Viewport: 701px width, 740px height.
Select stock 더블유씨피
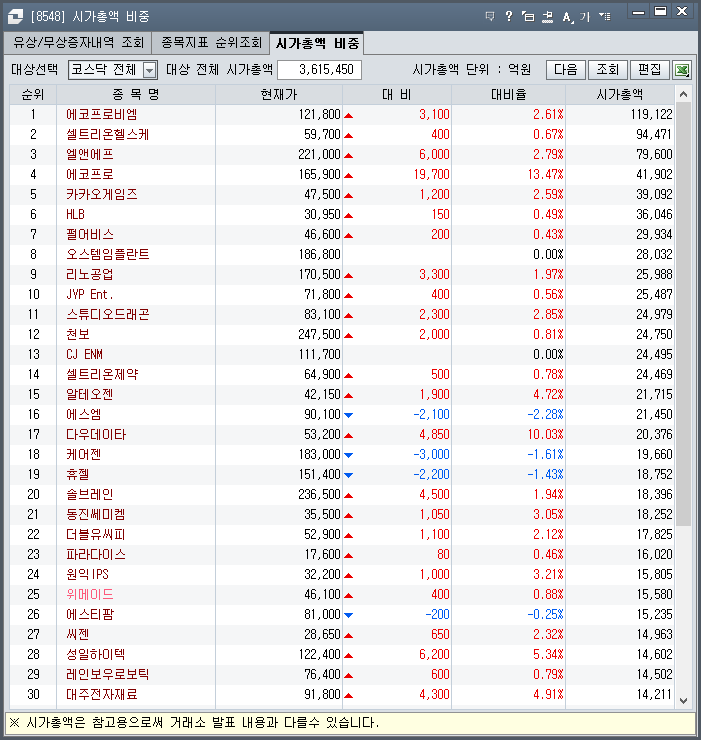(x=96, y=535)
